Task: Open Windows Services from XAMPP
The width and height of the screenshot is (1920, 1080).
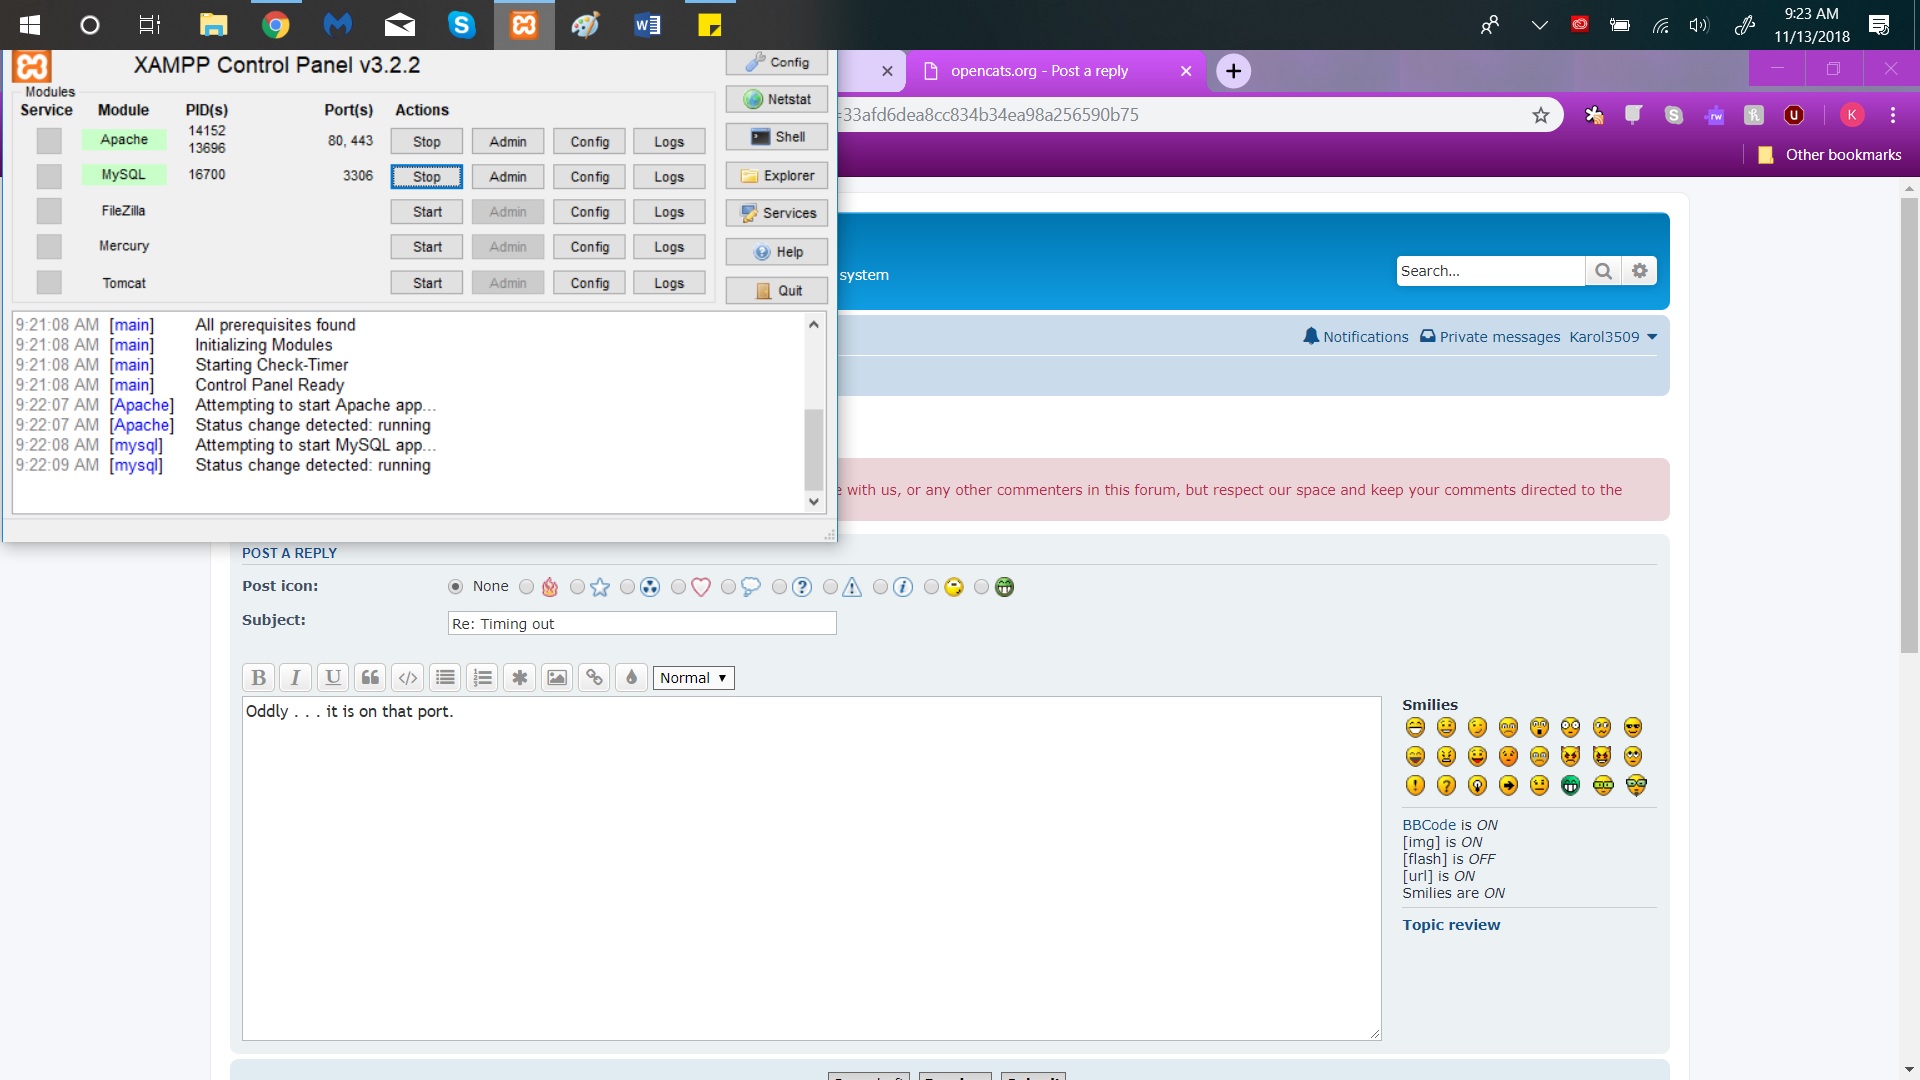Action: click(x=777, y=213)
